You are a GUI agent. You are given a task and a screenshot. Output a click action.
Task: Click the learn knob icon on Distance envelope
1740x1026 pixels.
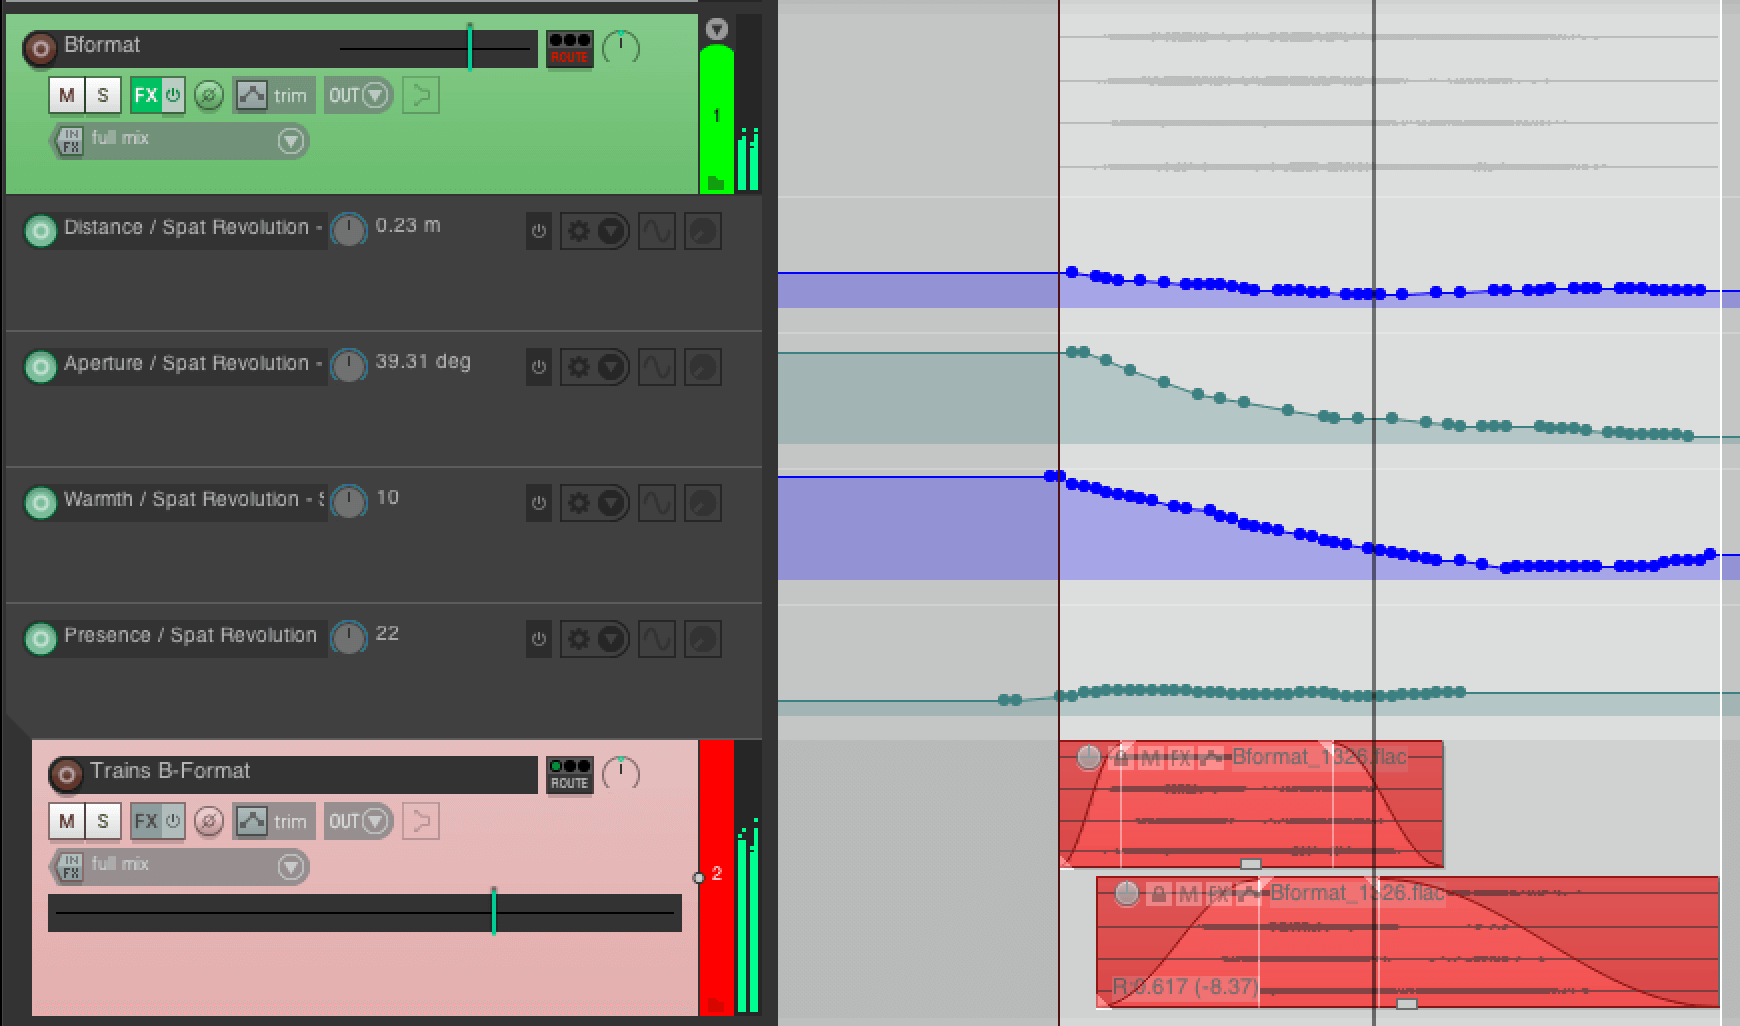pyautogui.click(x=703, y=232)
